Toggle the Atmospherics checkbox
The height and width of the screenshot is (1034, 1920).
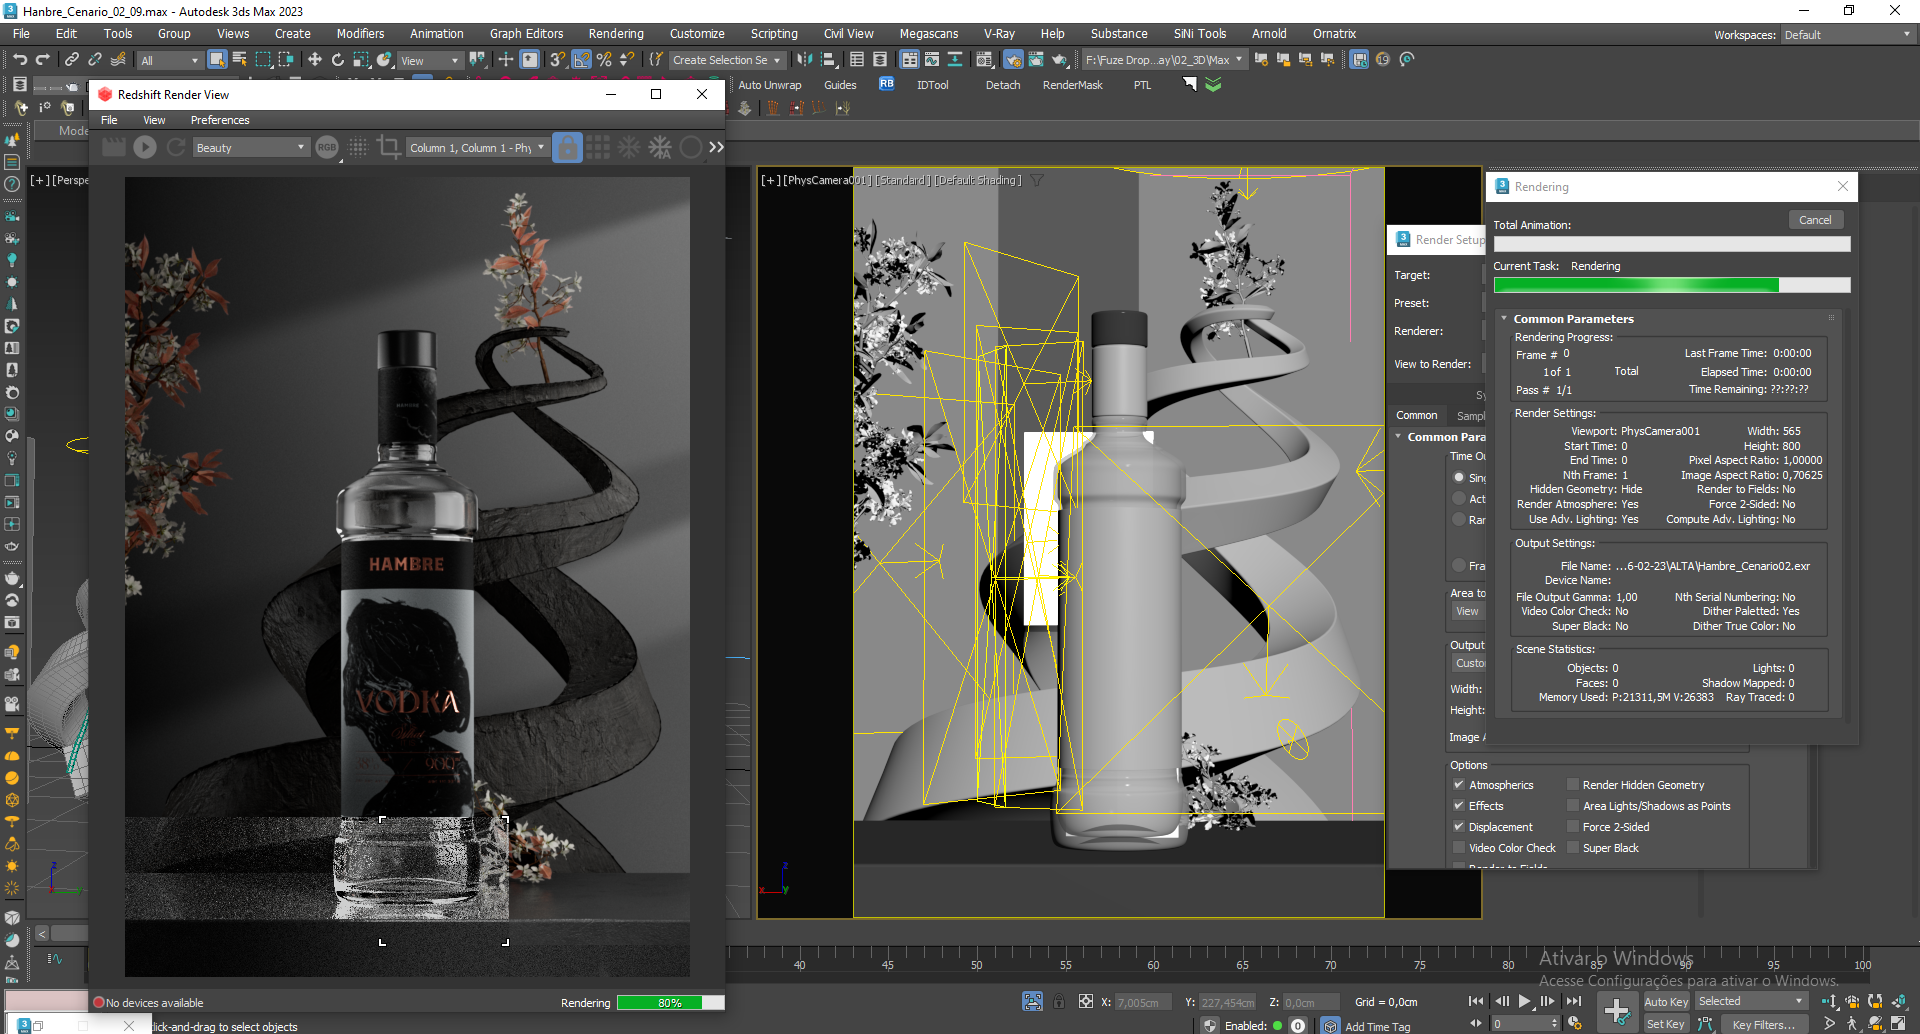click(x=1459, y=785)
